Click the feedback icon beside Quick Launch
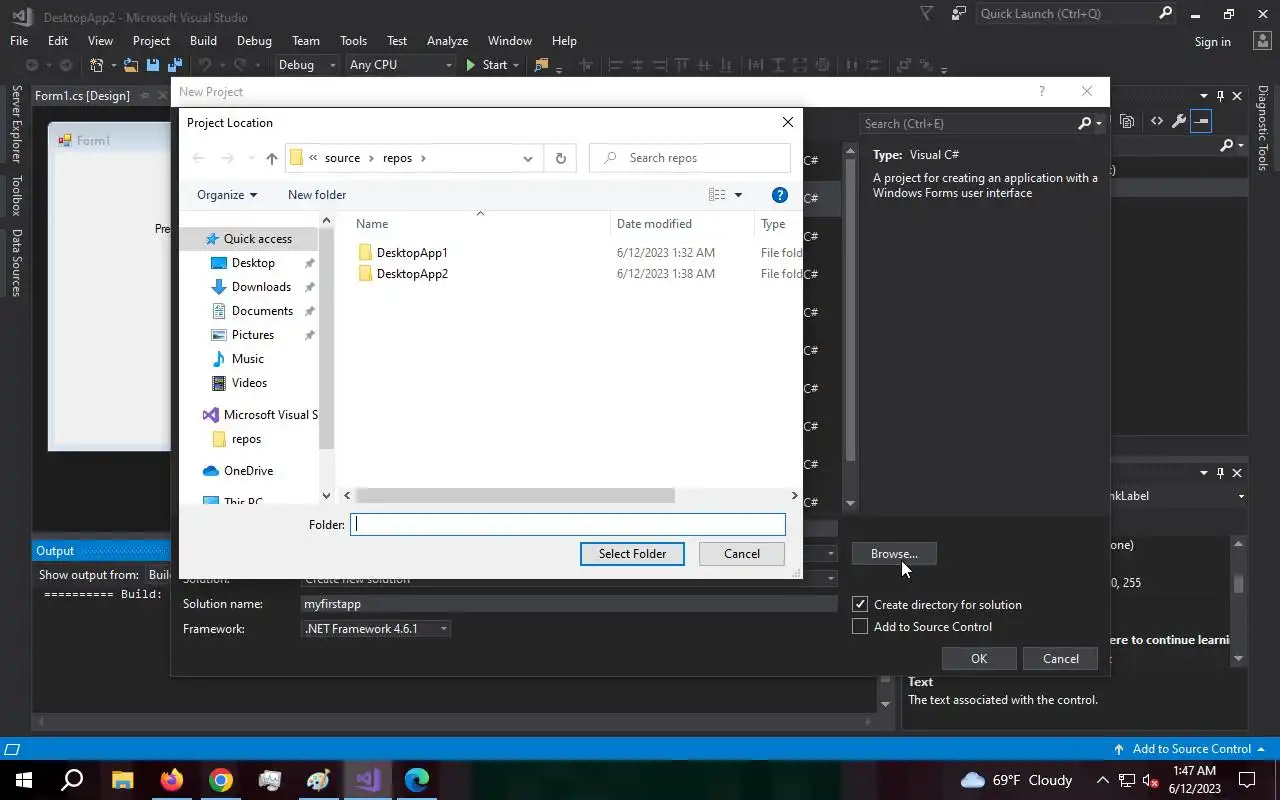The height and width of the screenshot is (800, 1280). point(959,13)
